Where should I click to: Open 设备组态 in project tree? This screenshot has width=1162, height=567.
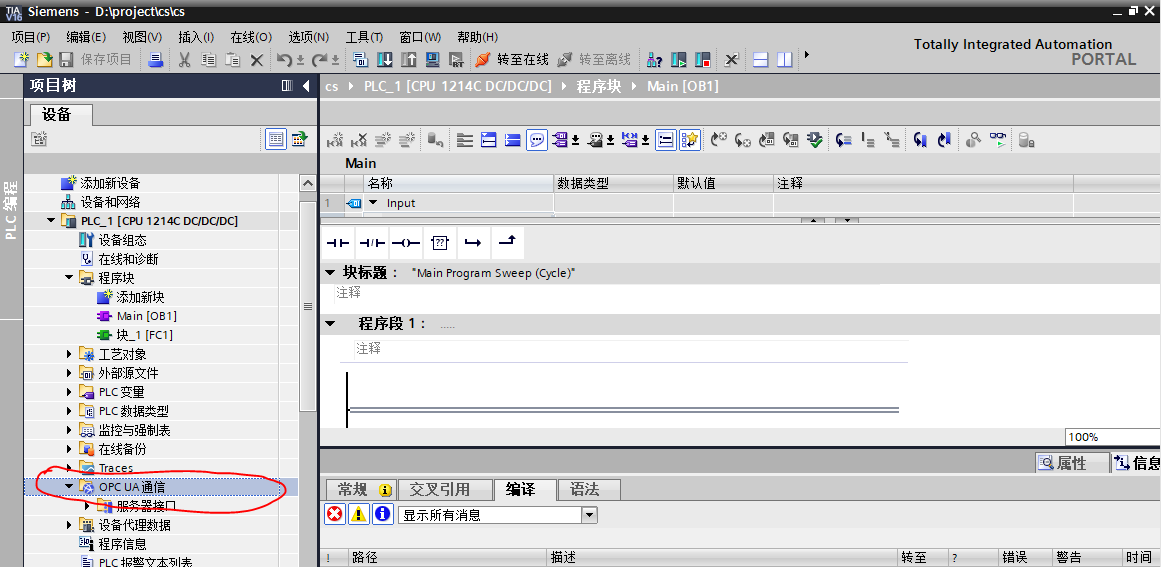click(122, 240)
